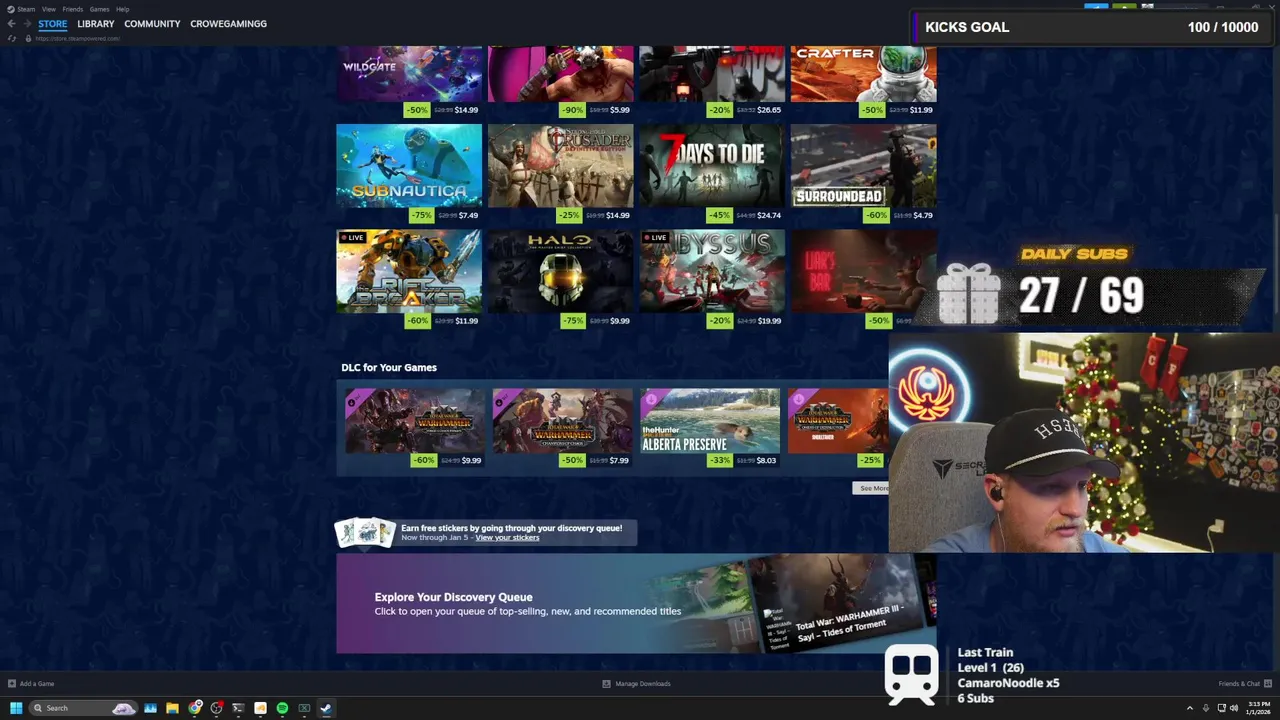Screen dimensions: 1280x720
Task: Switch to the COMMUNITY tab
Action: point(152,24)
